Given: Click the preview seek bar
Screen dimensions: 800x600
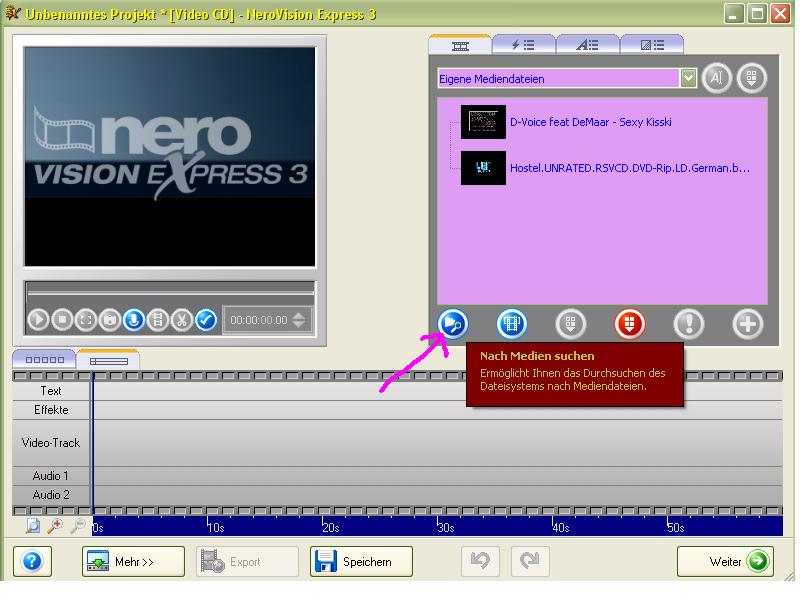Looking at the screenshot, I should (170, 292).
